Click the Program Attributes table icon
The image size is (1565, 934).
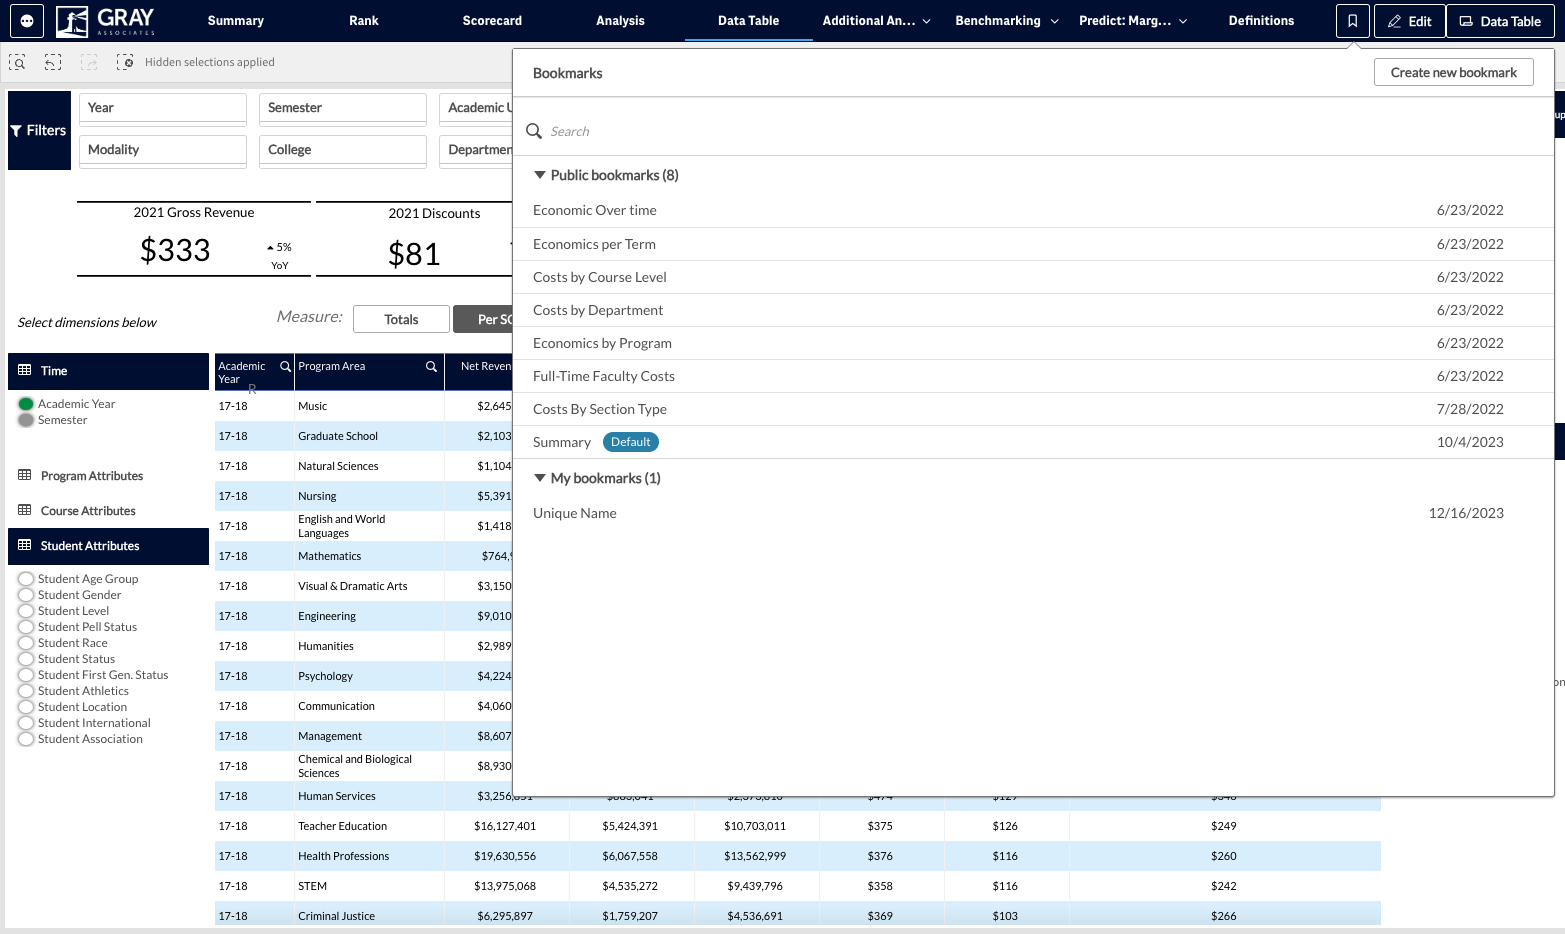pos(25,475)
